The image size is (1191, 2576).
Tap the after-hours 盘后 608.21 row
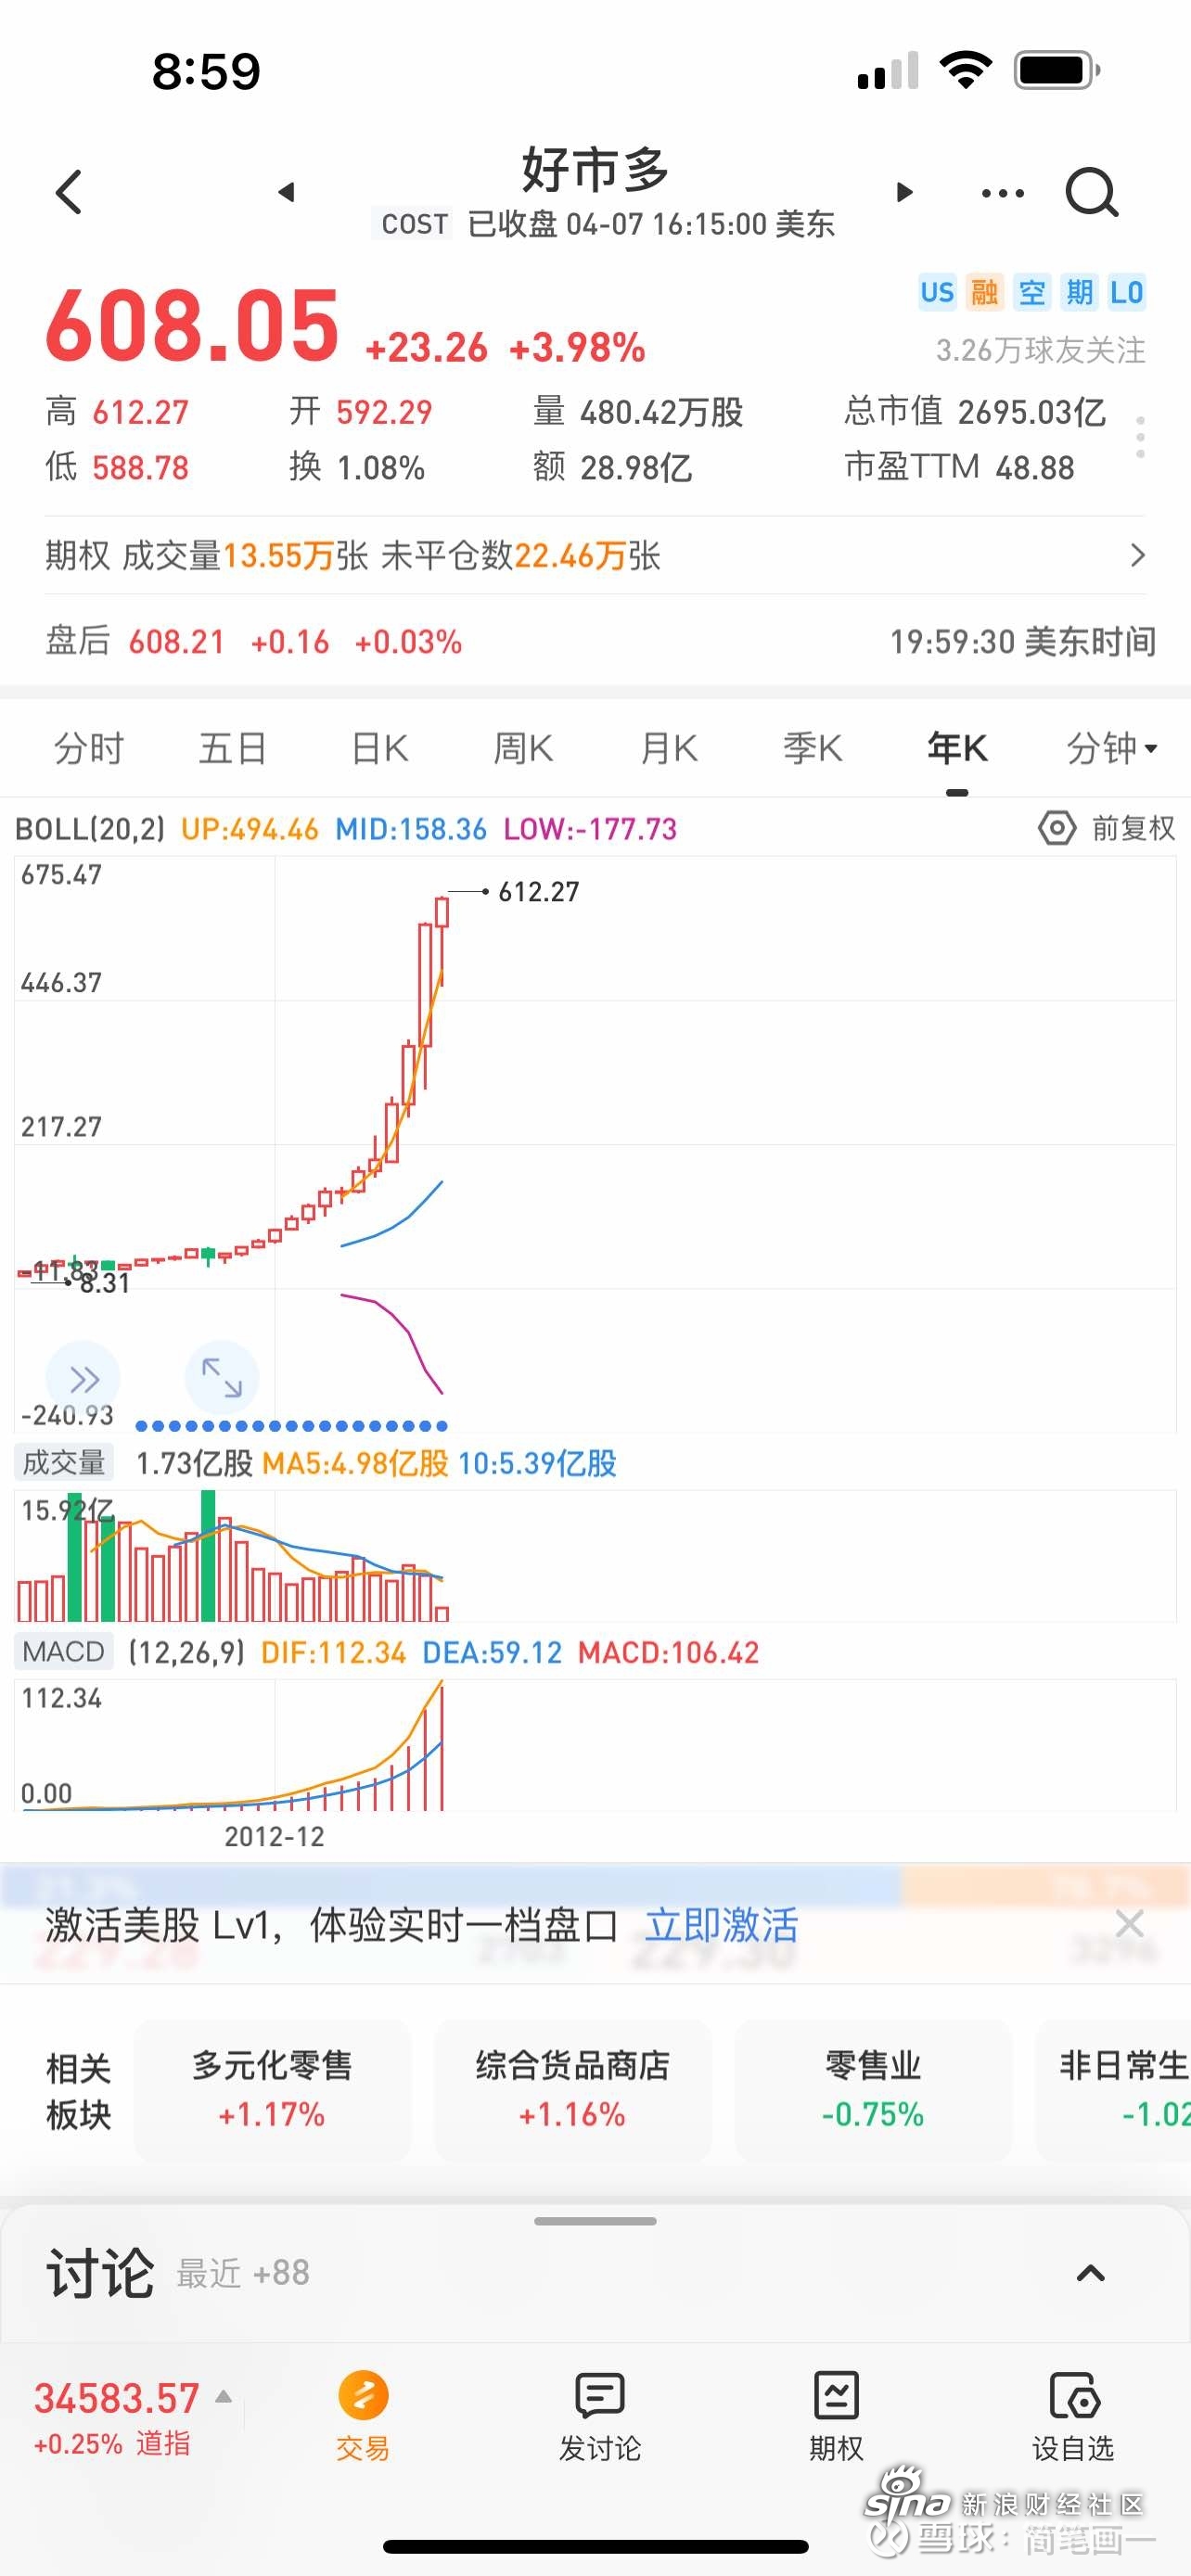(x=595, y=641)
